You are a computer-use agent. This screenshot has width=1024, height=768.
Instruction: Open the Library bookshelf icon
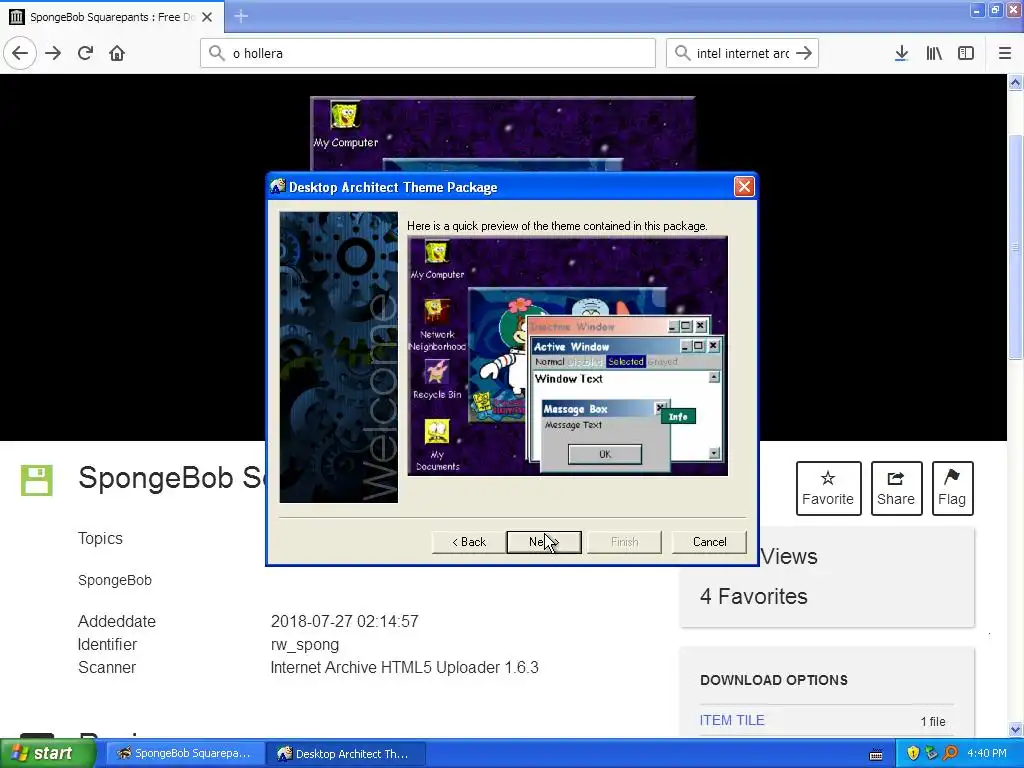[934, 53]
